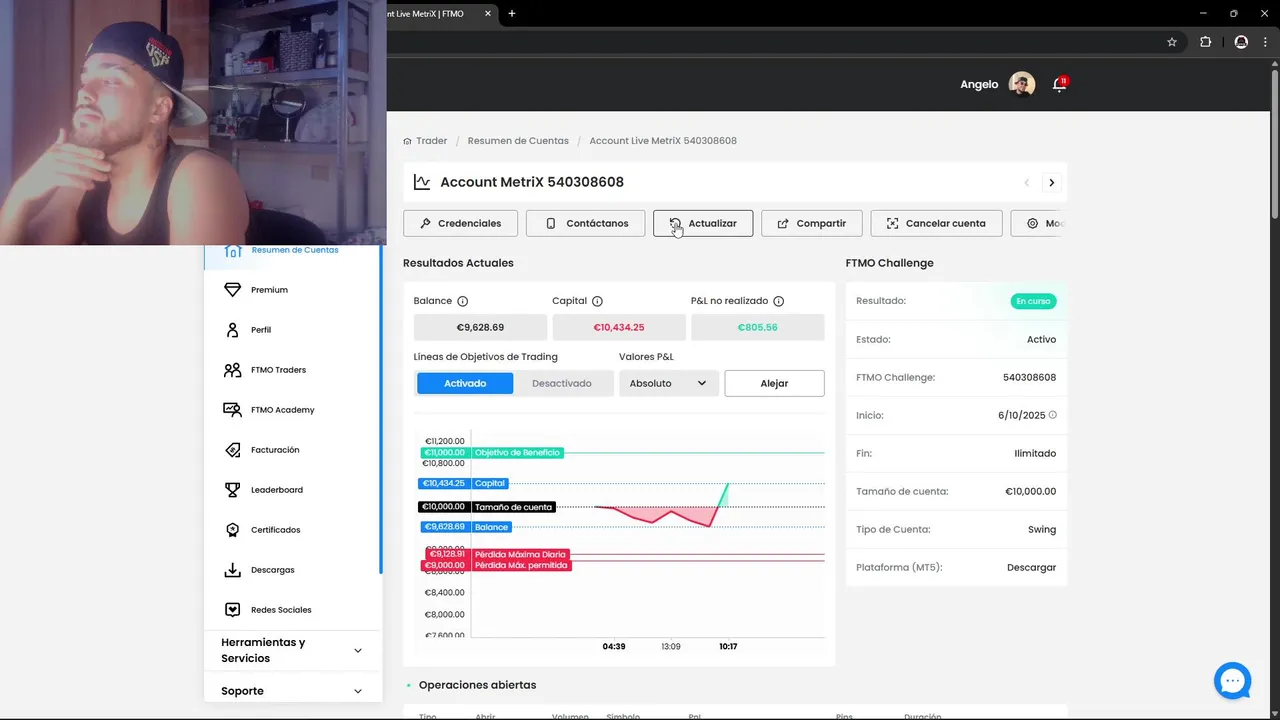
Task: Click the En curso status badge
Action: [x=1033, y=301]
